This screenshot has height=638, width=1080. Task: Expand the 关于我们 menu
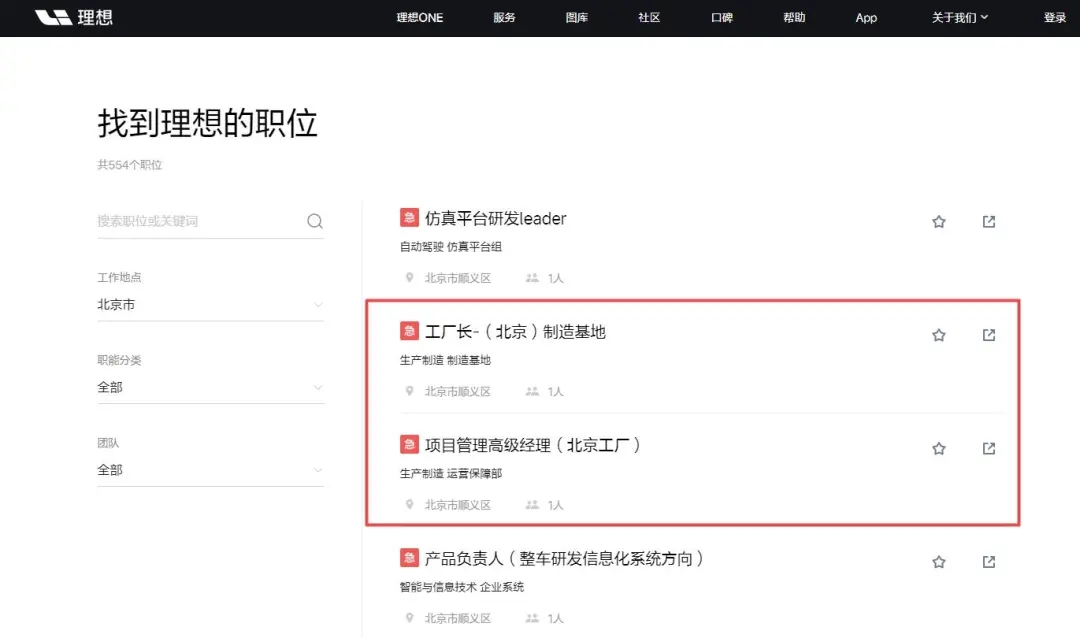959,18
